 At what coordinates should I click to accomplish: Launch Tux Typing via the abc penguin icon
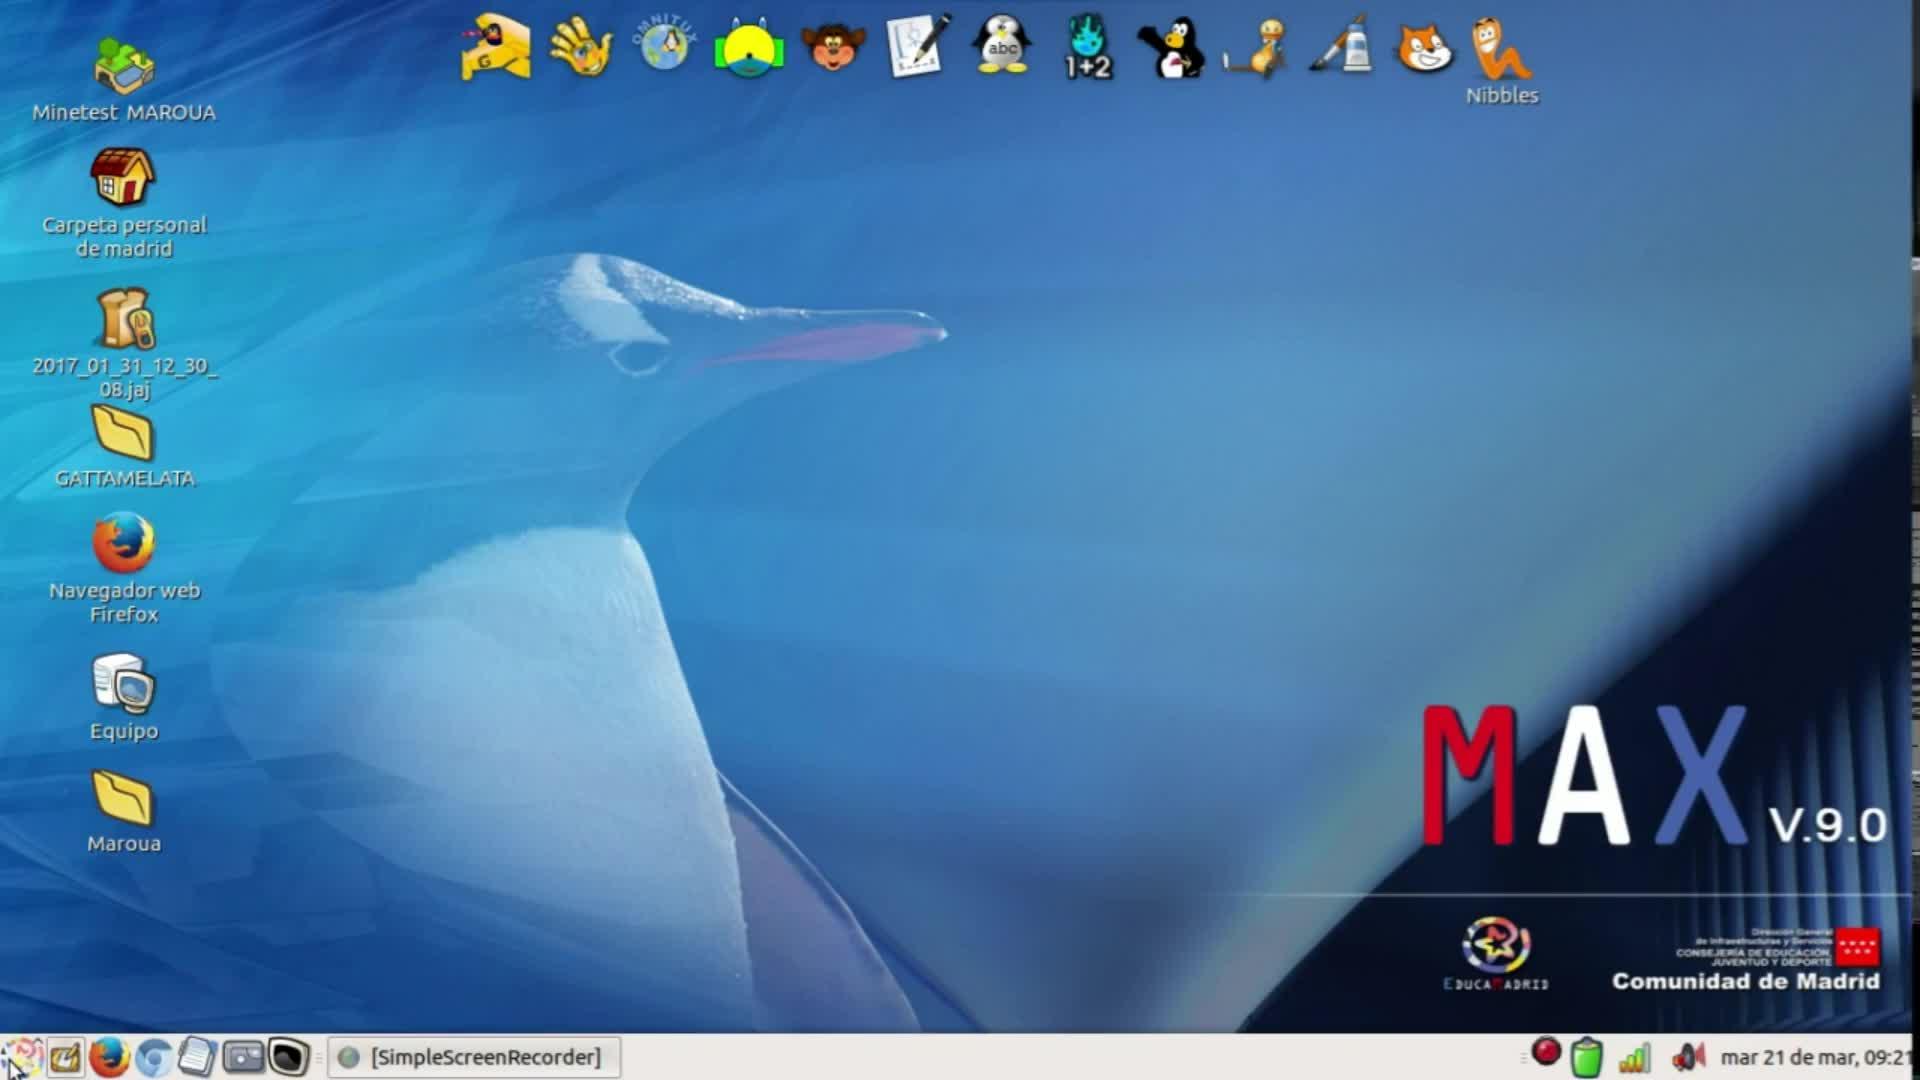pyautogui.click(x=1002, y=46)
